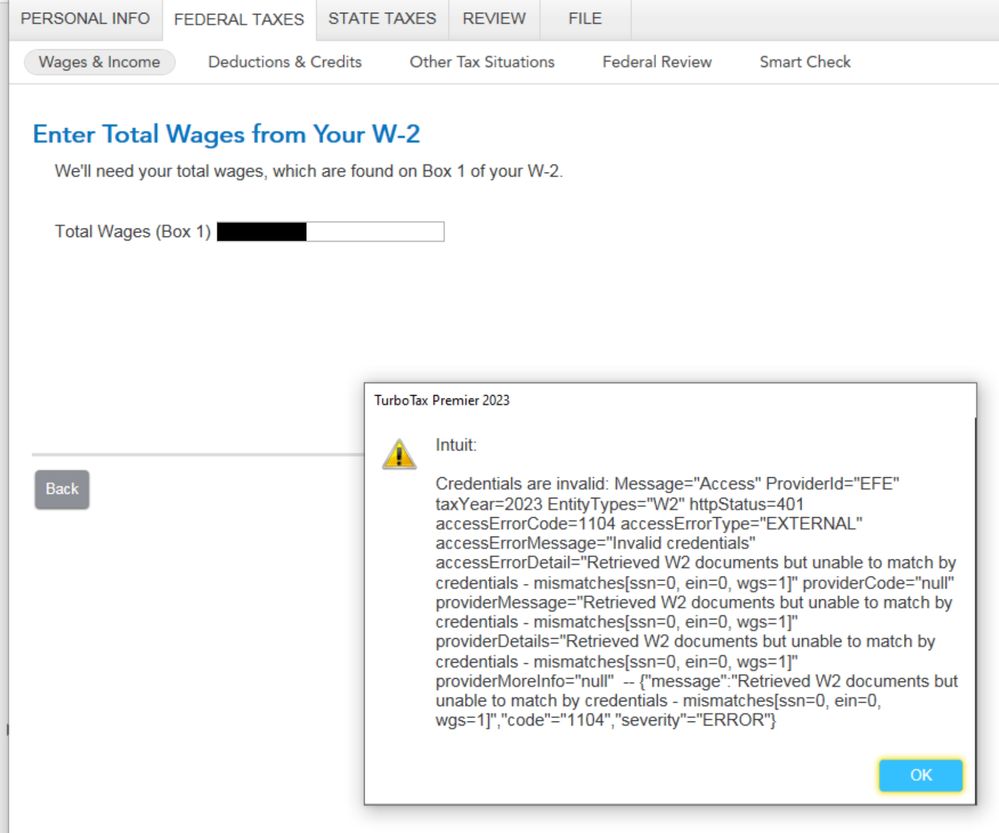The height and width of the screenshot is (833, 999).
Task: Dismiss the error dialog with OK
Action: coord(921,775)
